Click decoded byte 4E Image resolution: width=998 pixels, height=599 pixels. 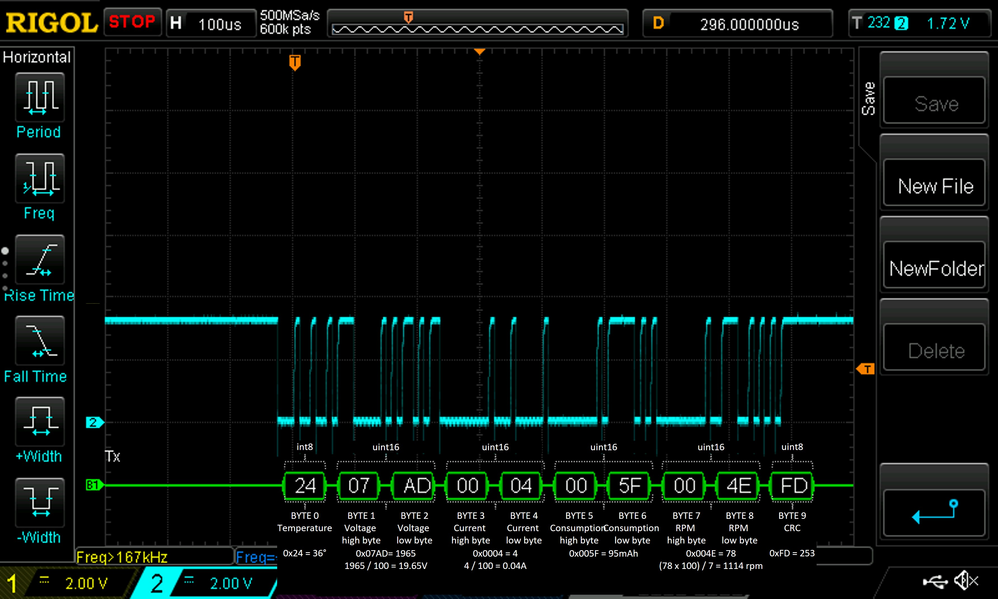point(738,486)
